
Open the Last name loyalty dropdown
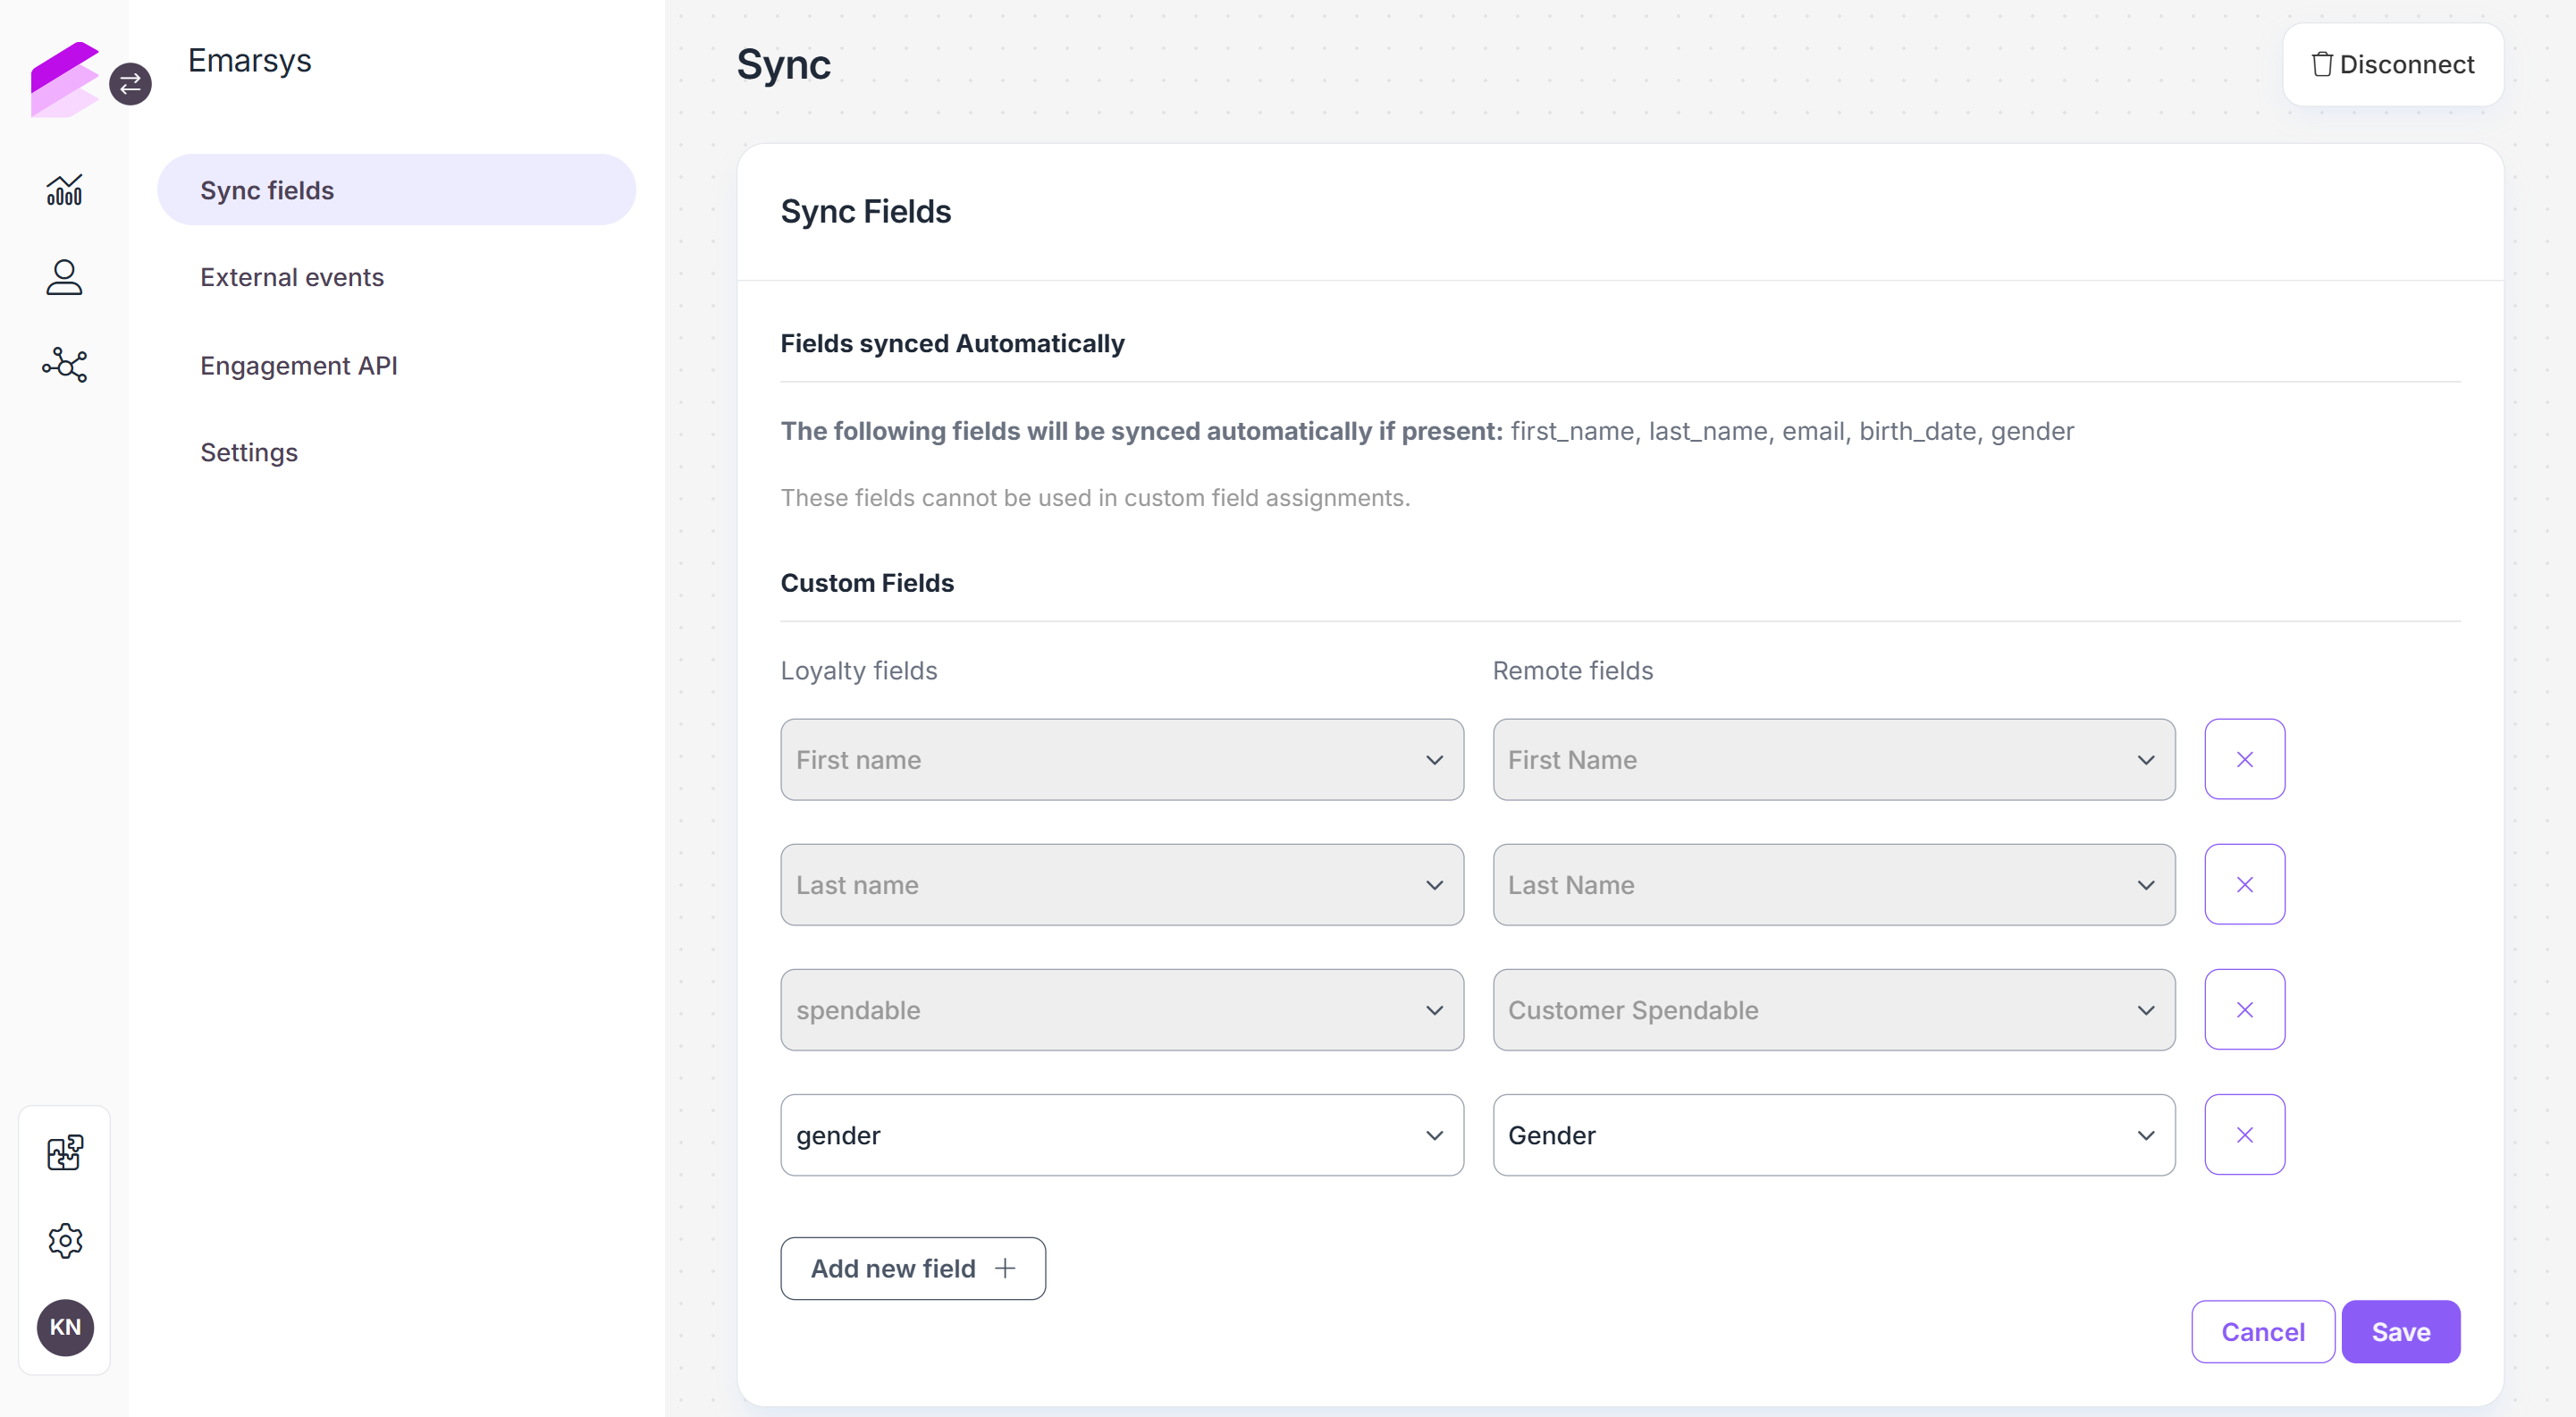tap(1122, 884)
